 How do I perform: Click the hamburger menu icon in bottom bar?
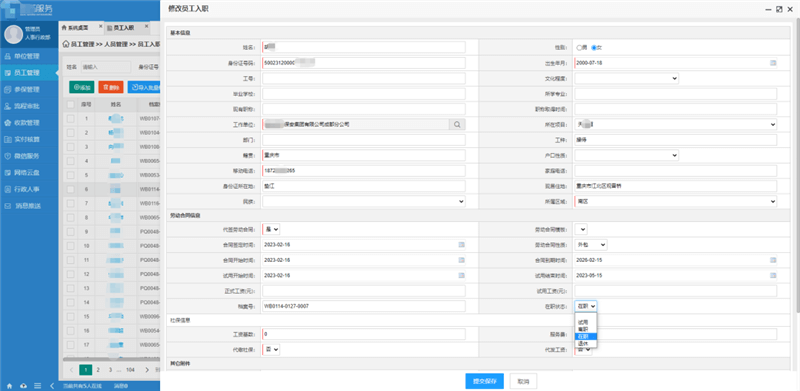point(37,386)
